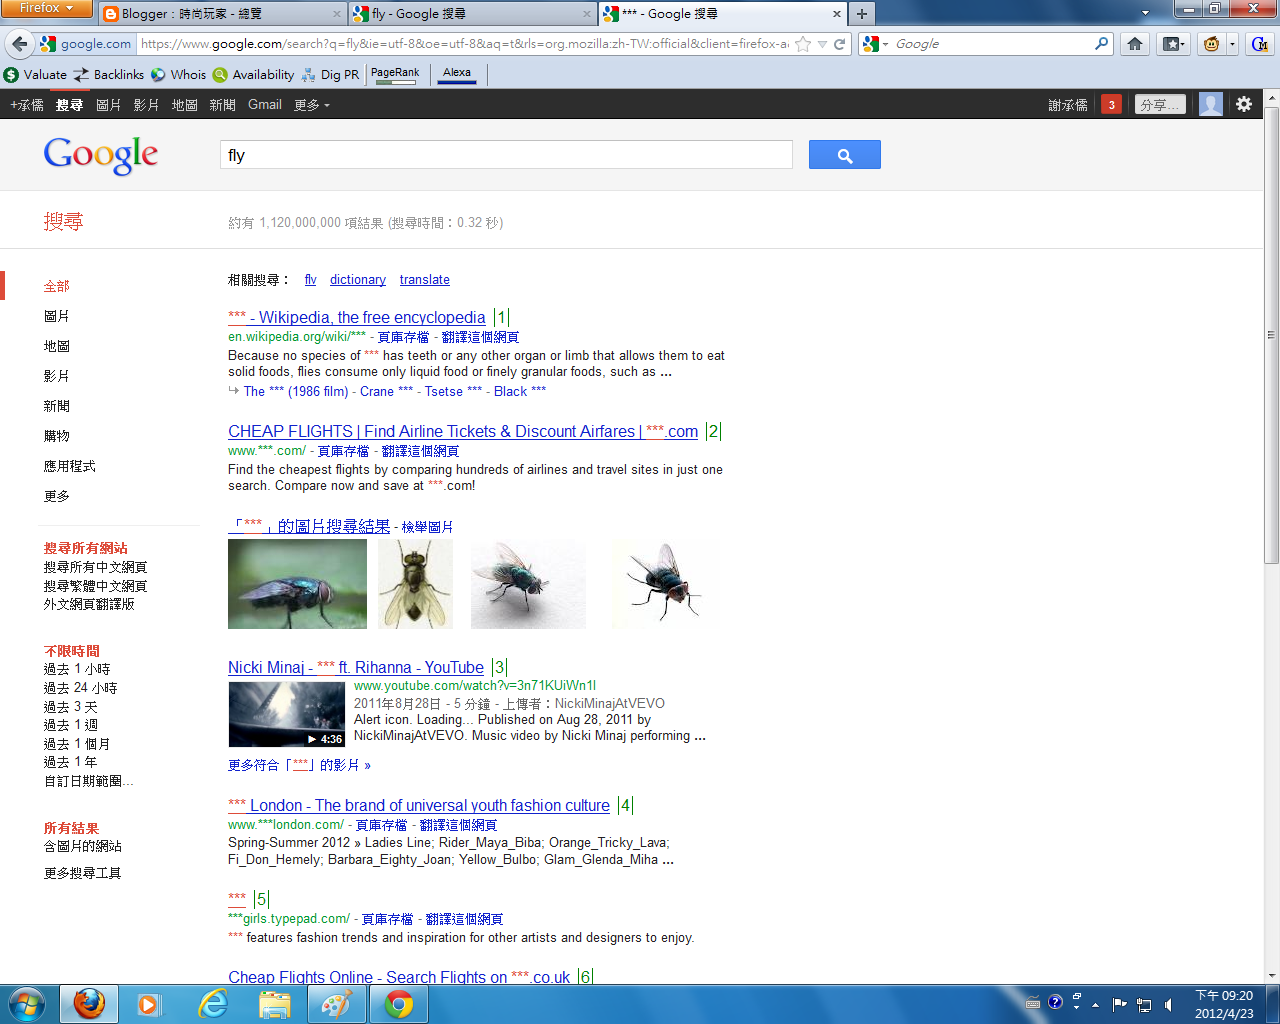Select 新聞 filter in the left sidebar
Viewport: 1280px width, 1024px height.
click(57, 406)
